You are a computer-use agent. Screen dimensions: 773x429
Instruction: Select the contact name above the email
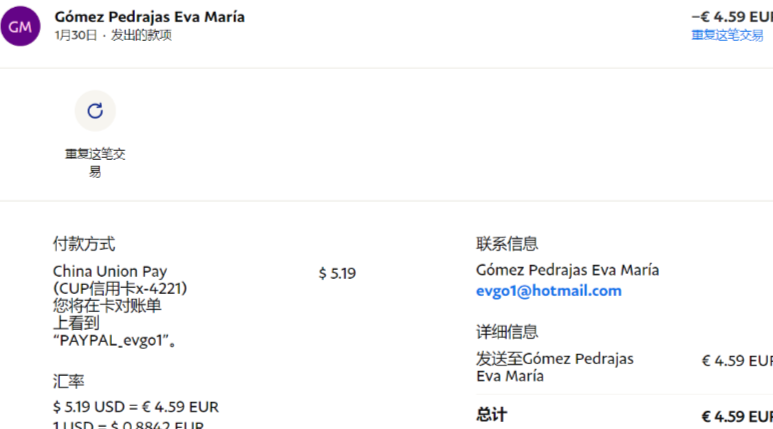click(x=567, y=270)
